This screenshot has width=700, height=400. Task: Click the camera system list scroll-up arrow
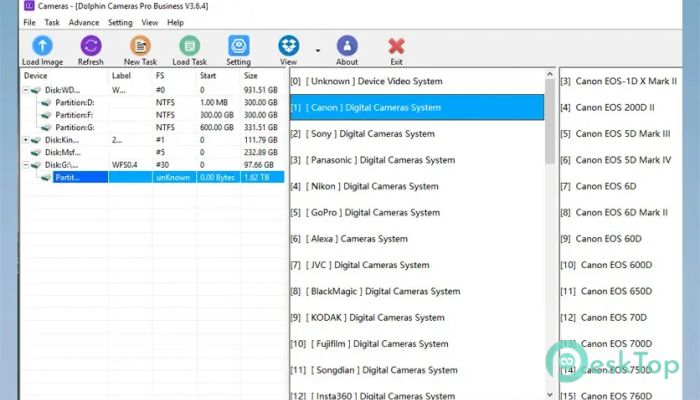click(550, 74)
